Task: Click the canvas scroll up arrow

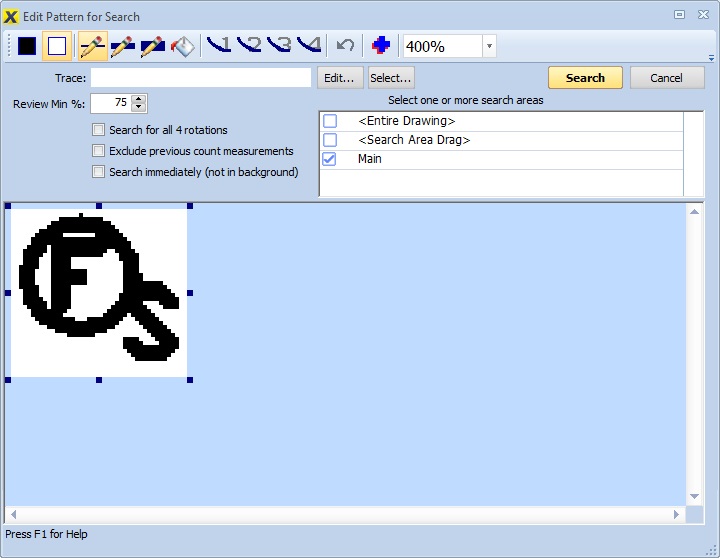Action: 694,212
